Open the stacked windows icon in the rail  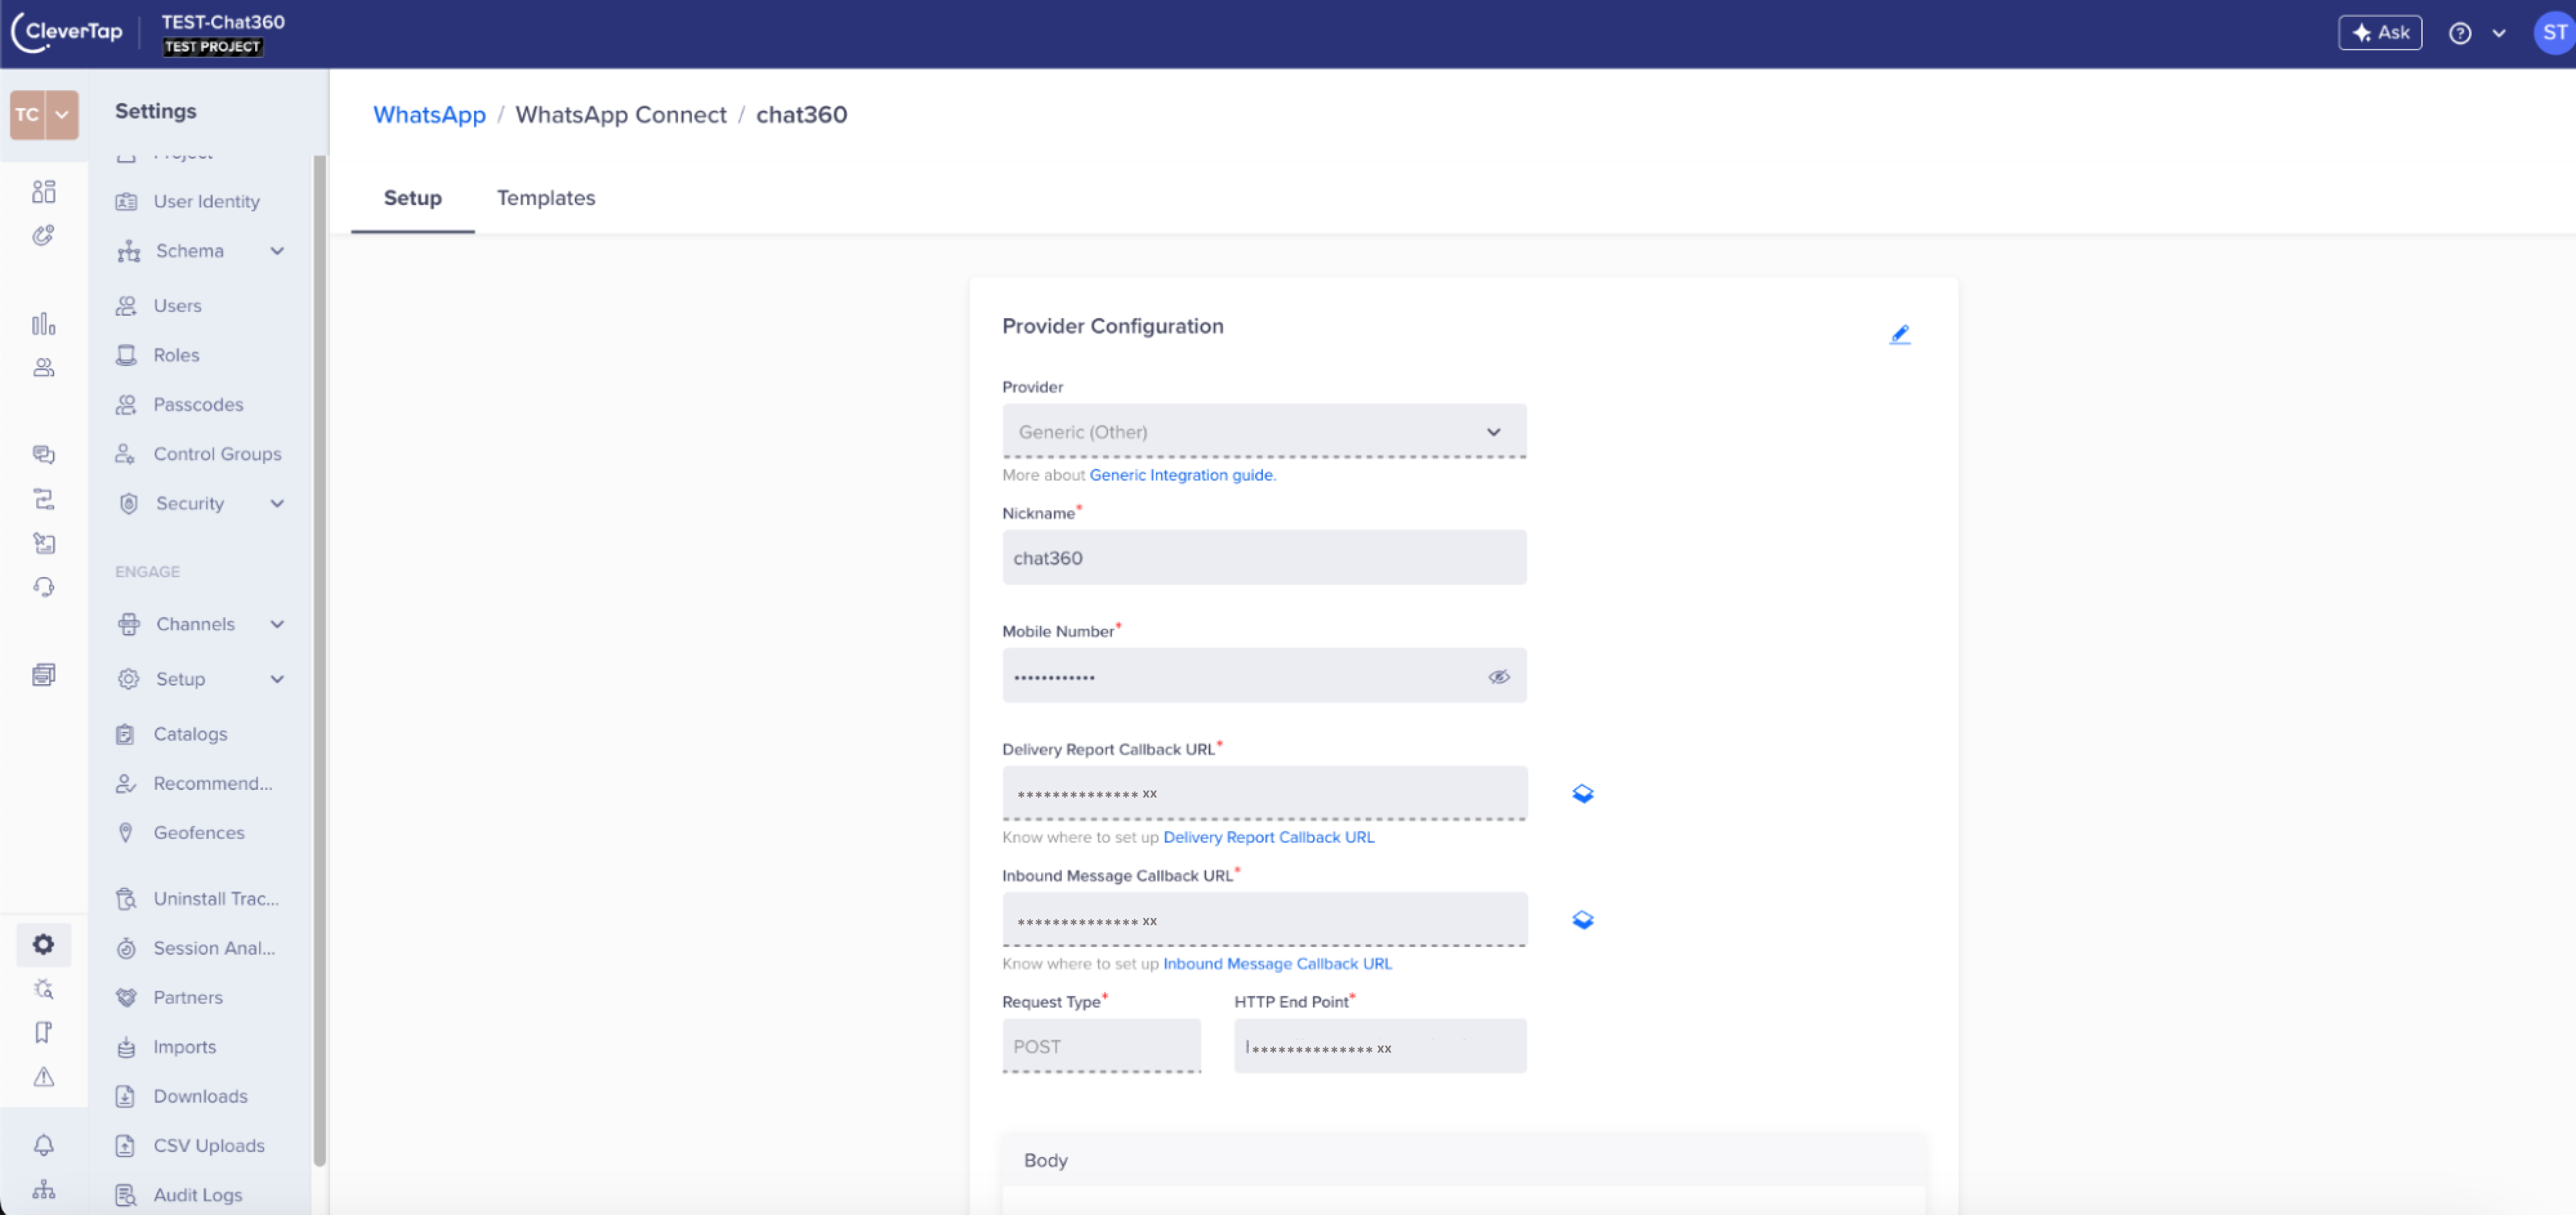(x=43, y=675)
